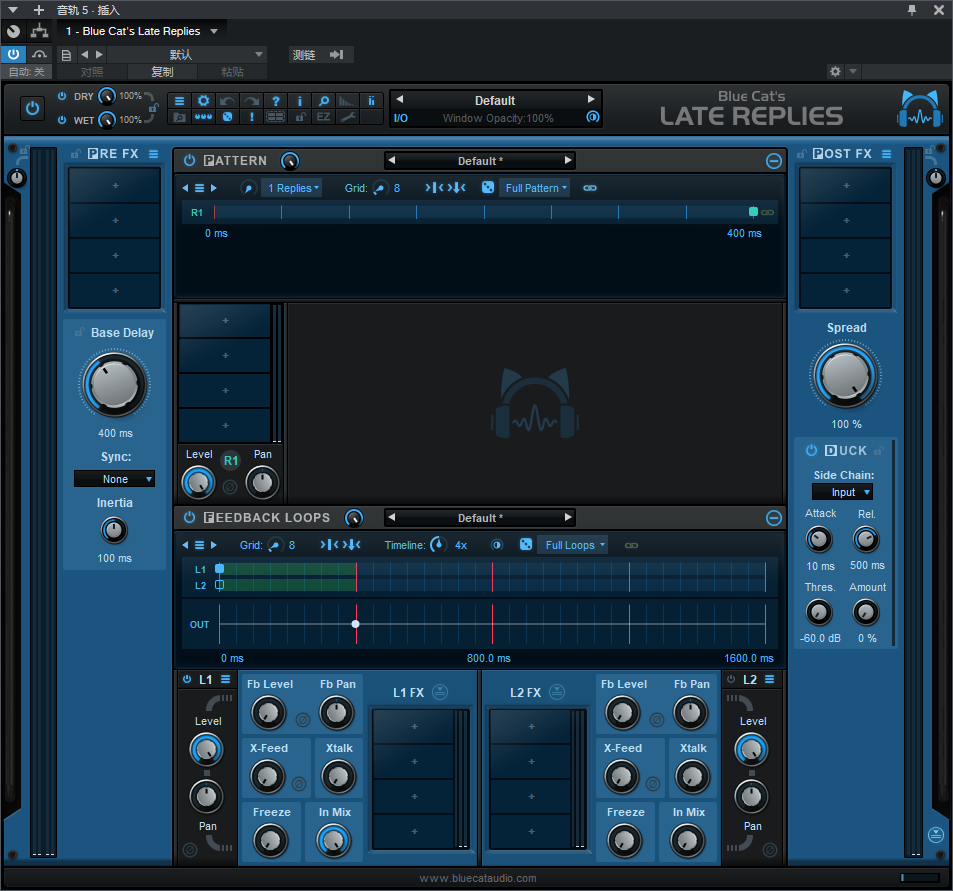Open the L2 loop menu icon
The width and height of the screenshot is (953, 891).
click(769, 679)
